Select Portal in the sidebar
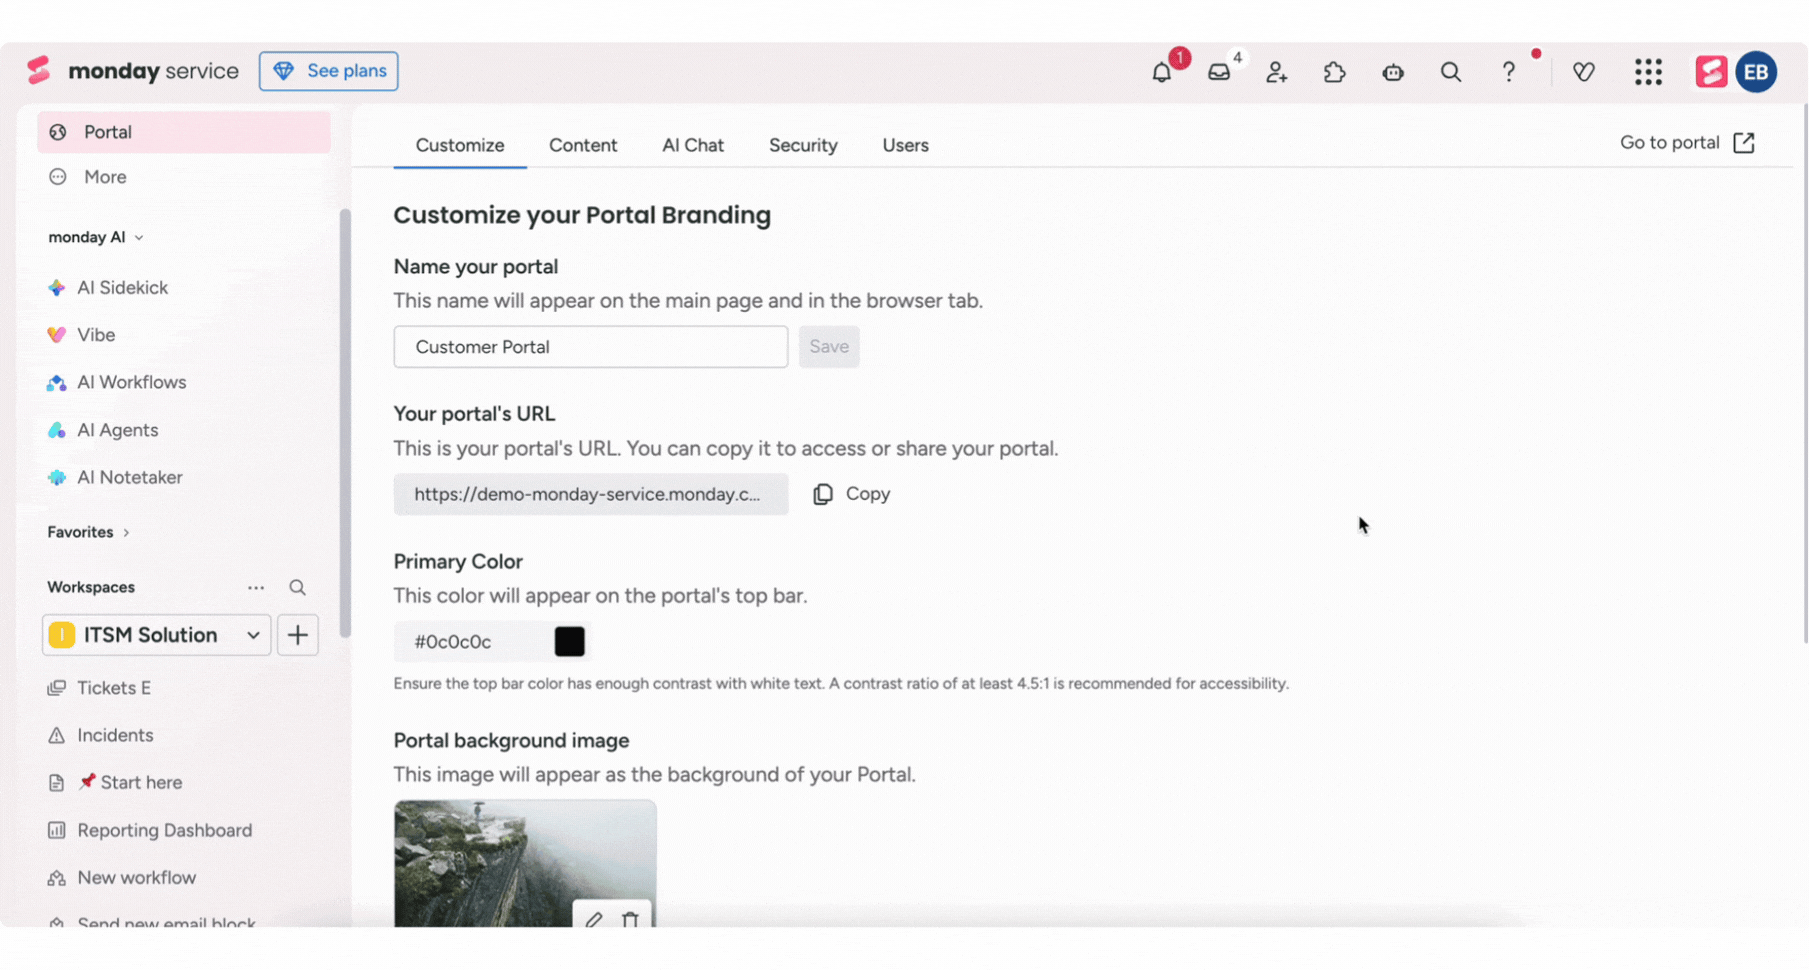The height and width of the screenshot is (970, 1809). [184, 132]
